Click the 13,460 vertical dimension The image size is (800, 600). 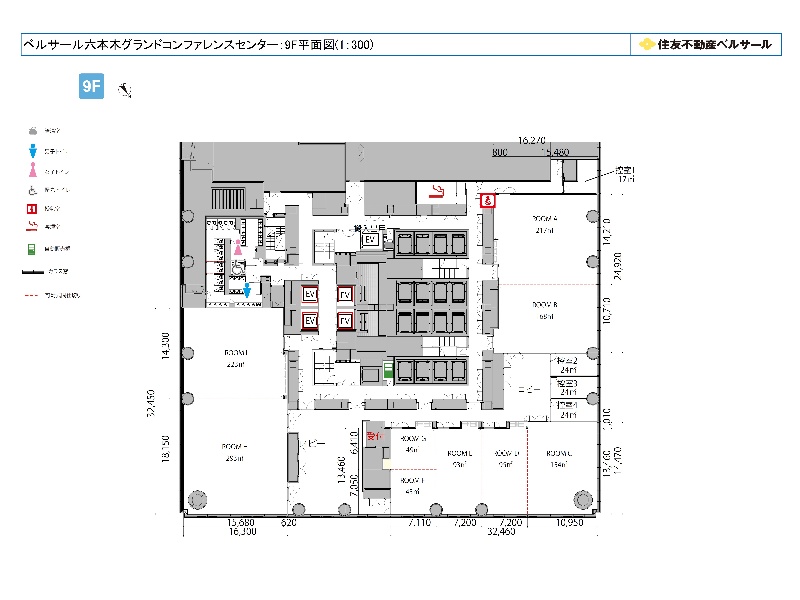[342, 470]
